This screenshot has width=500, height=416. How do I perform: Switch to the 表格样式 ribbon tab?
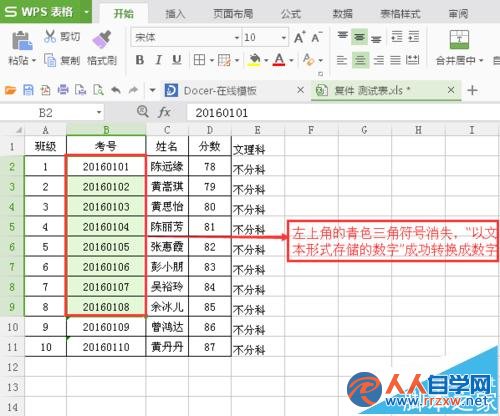(400, 14)
